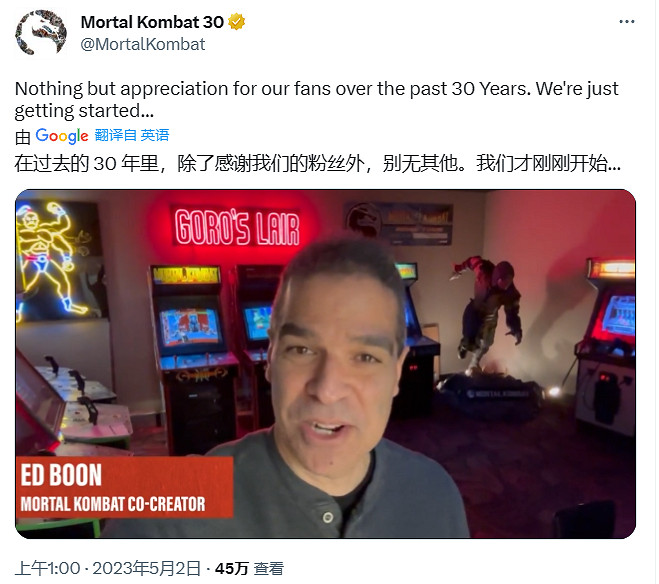
Task: Click the dragon logo wall banner in video
Action: [398, 224]
